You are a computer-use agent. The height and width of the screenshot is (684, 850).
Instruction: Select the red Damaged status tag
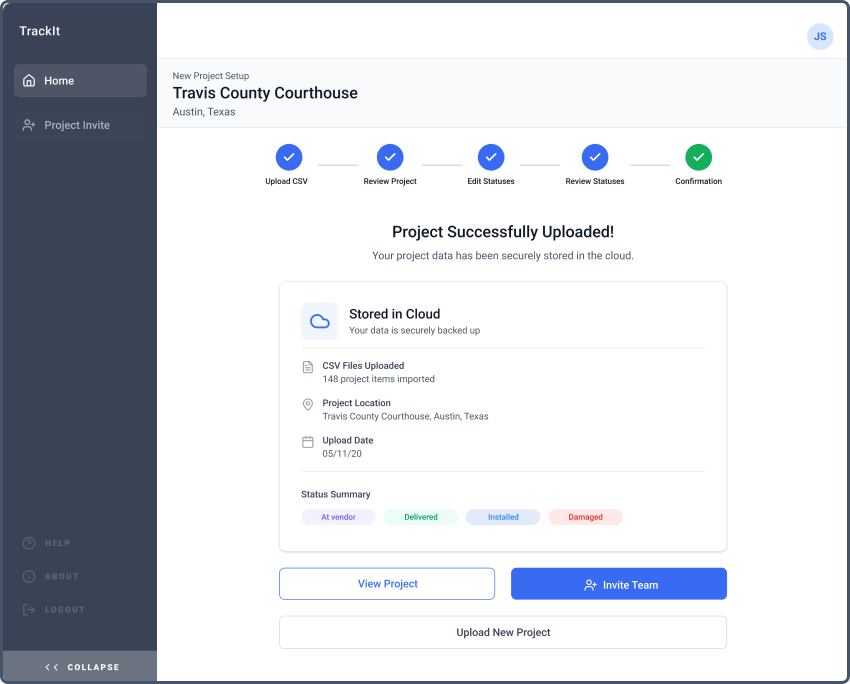(x=585, y=517)
